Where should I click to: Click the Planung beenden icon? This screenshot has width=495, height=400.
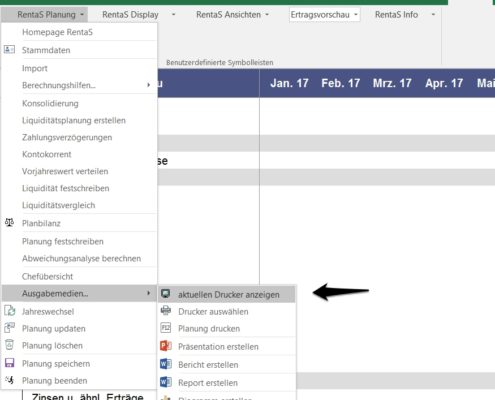[x=10, y=380]
